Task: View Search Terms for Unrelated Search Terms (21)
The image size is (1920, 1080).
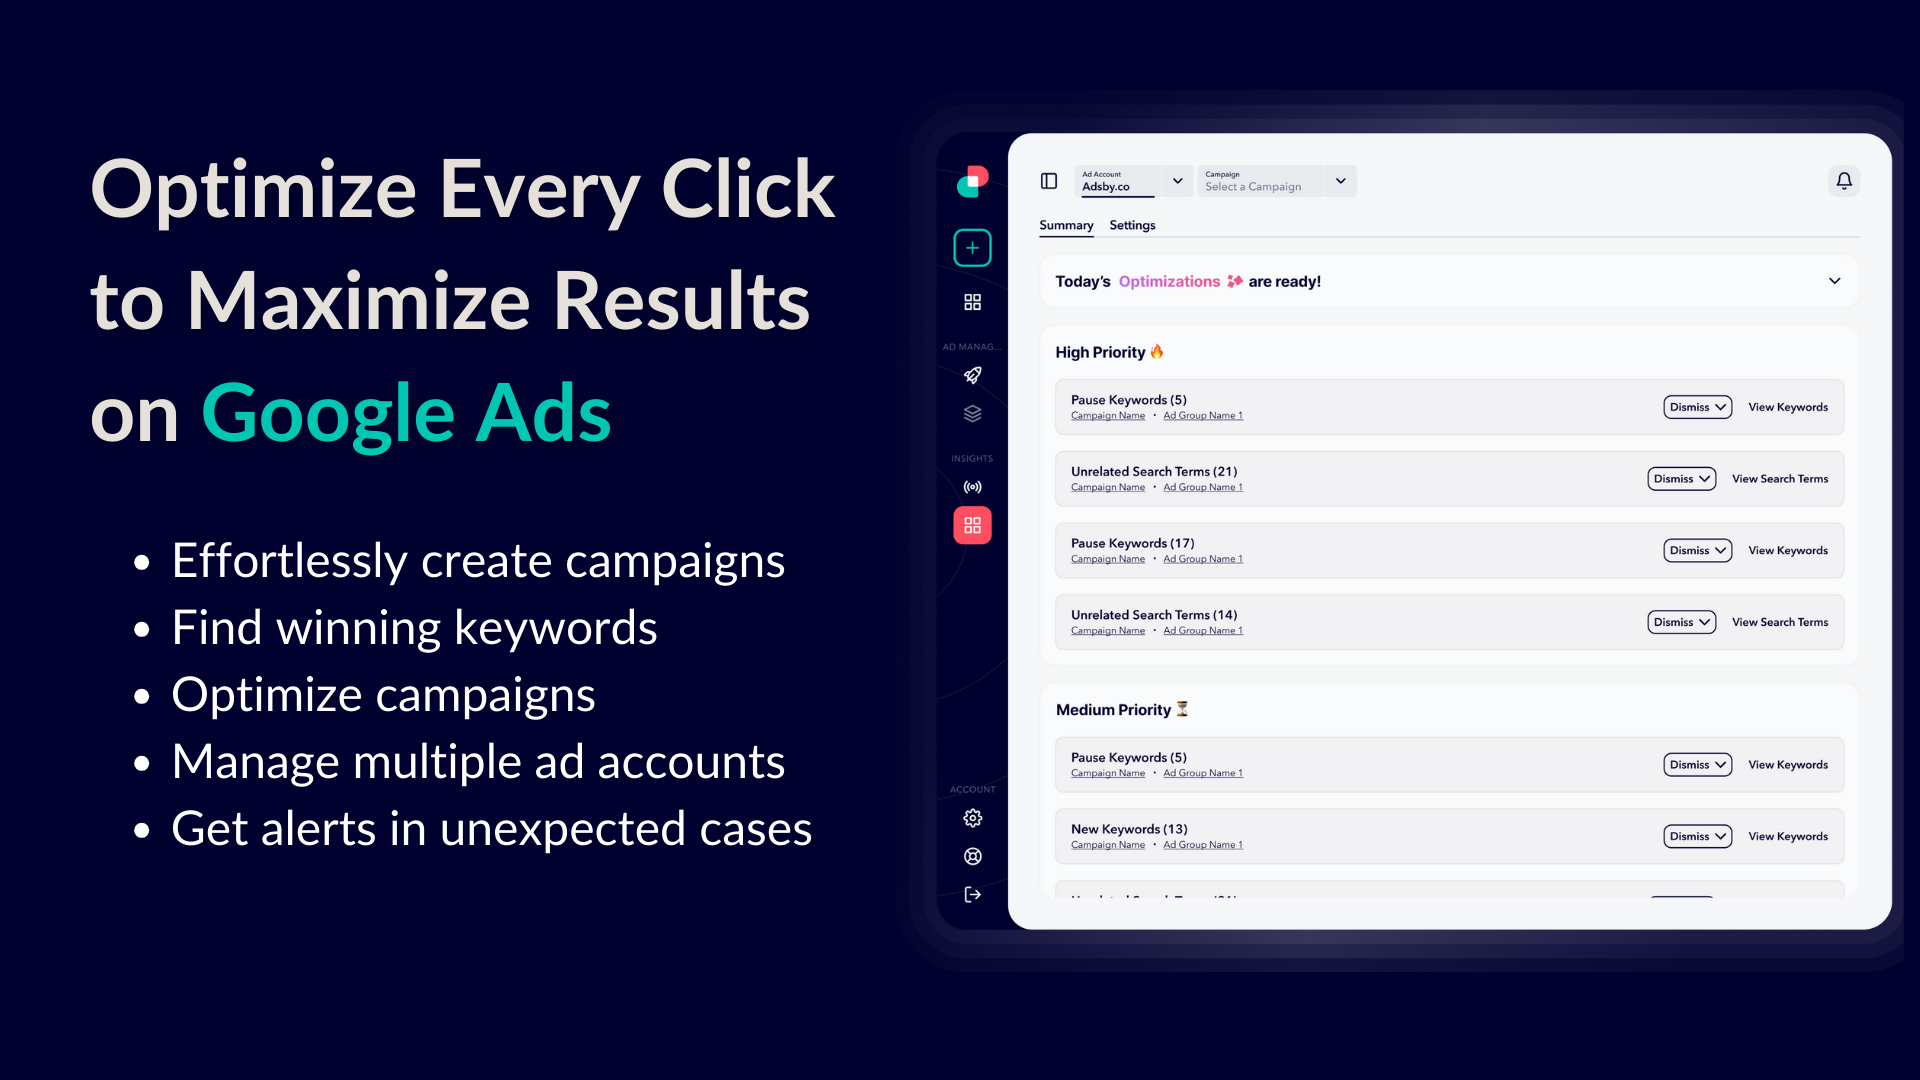Action: [1780, 477]
